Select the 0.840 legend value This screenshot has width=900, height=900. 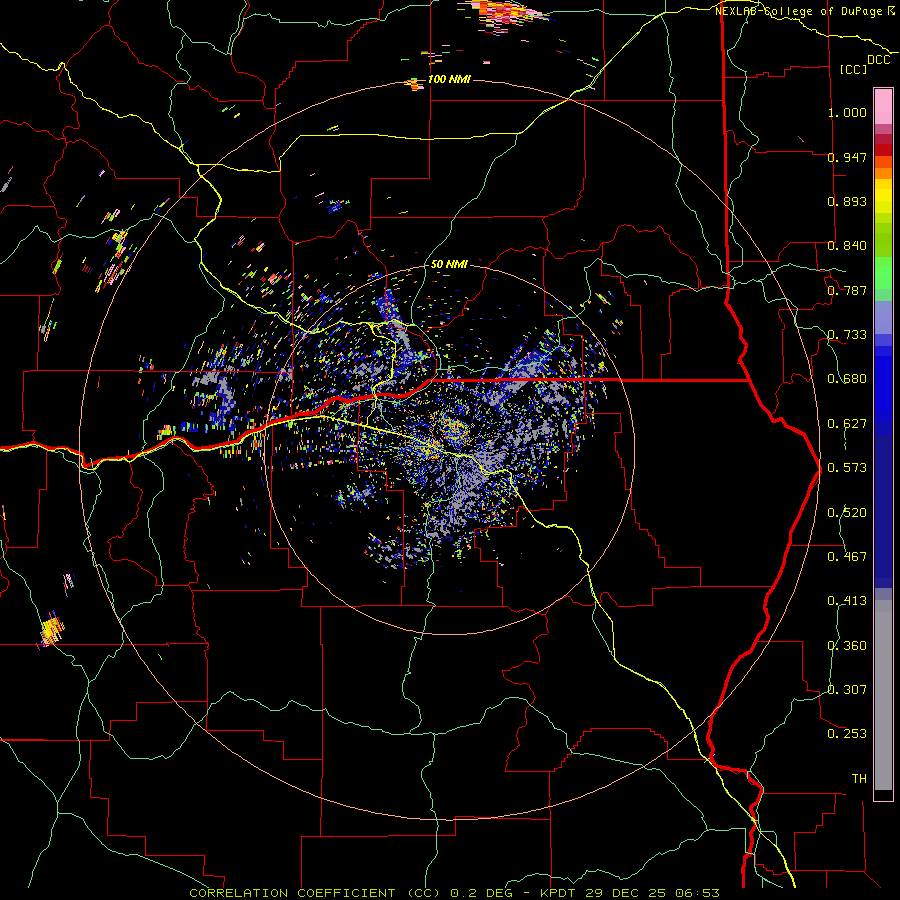847,246
